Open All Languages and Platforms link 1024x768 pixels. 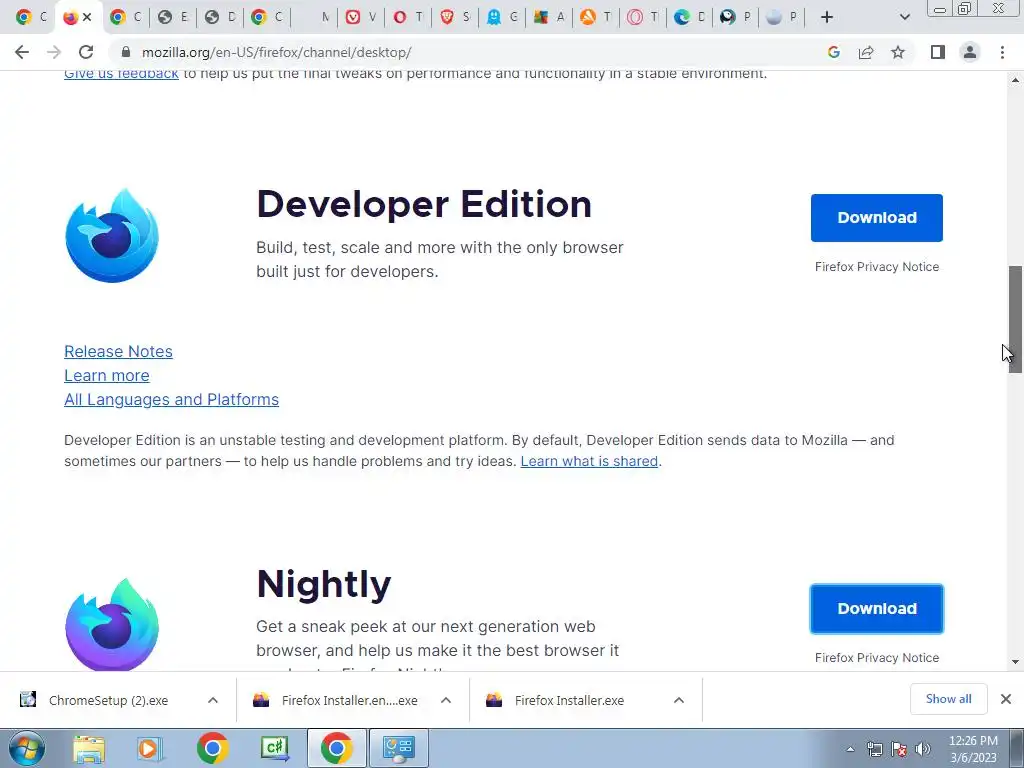(x=171, y=399)
